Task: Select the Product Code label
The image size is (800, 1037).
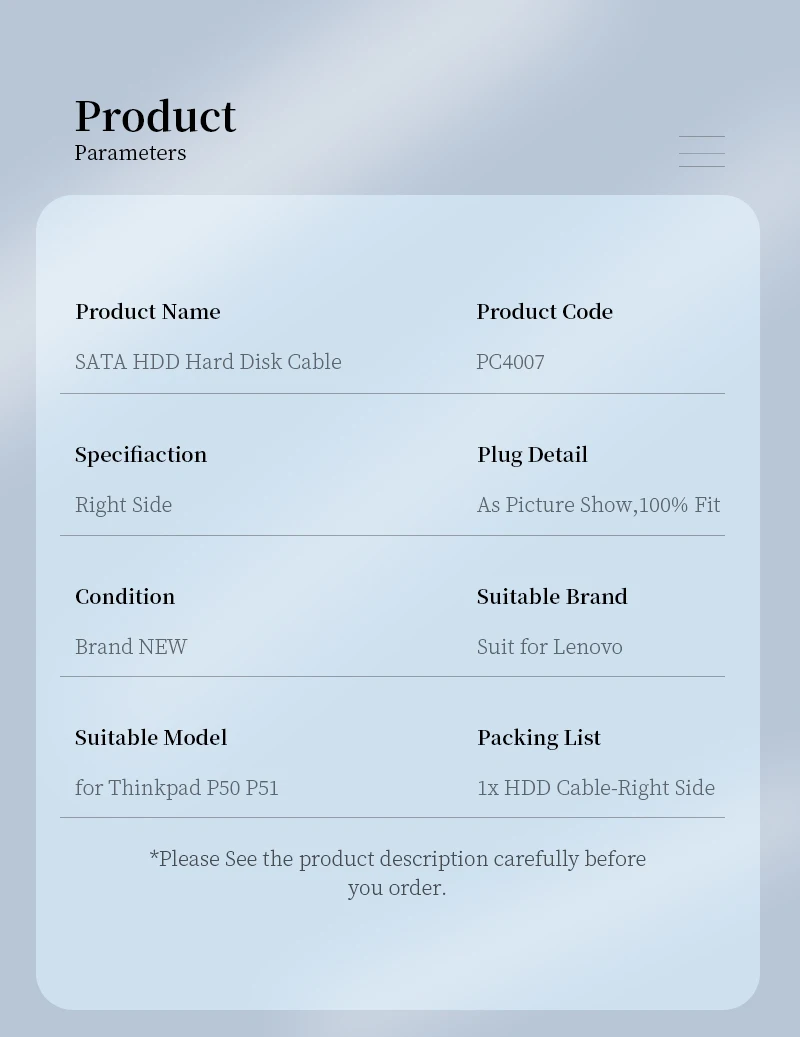Action: (x=544, y=311)
